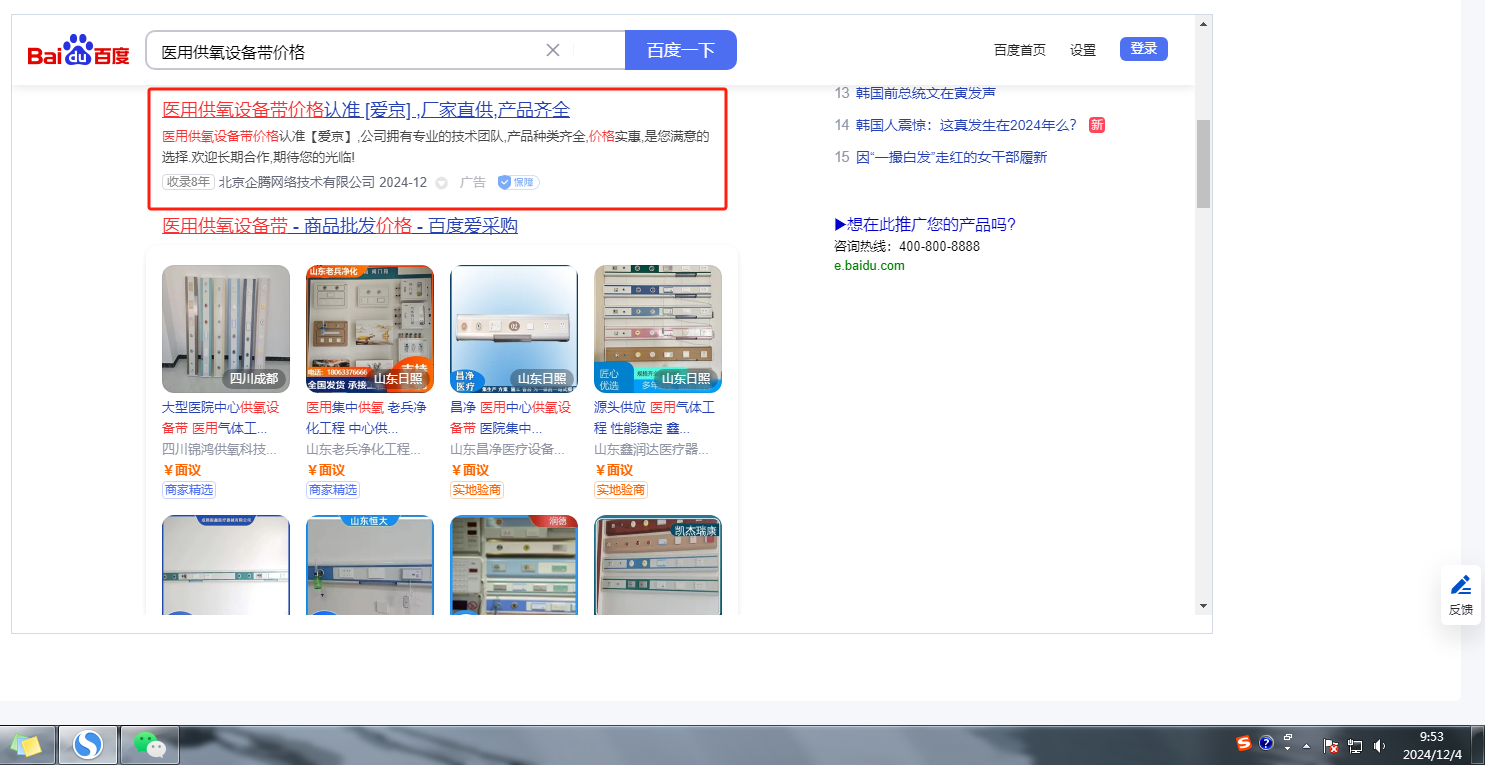Click the network tray icon
Viewport: 1485px width, 765px height.
tap(1355, 745)
